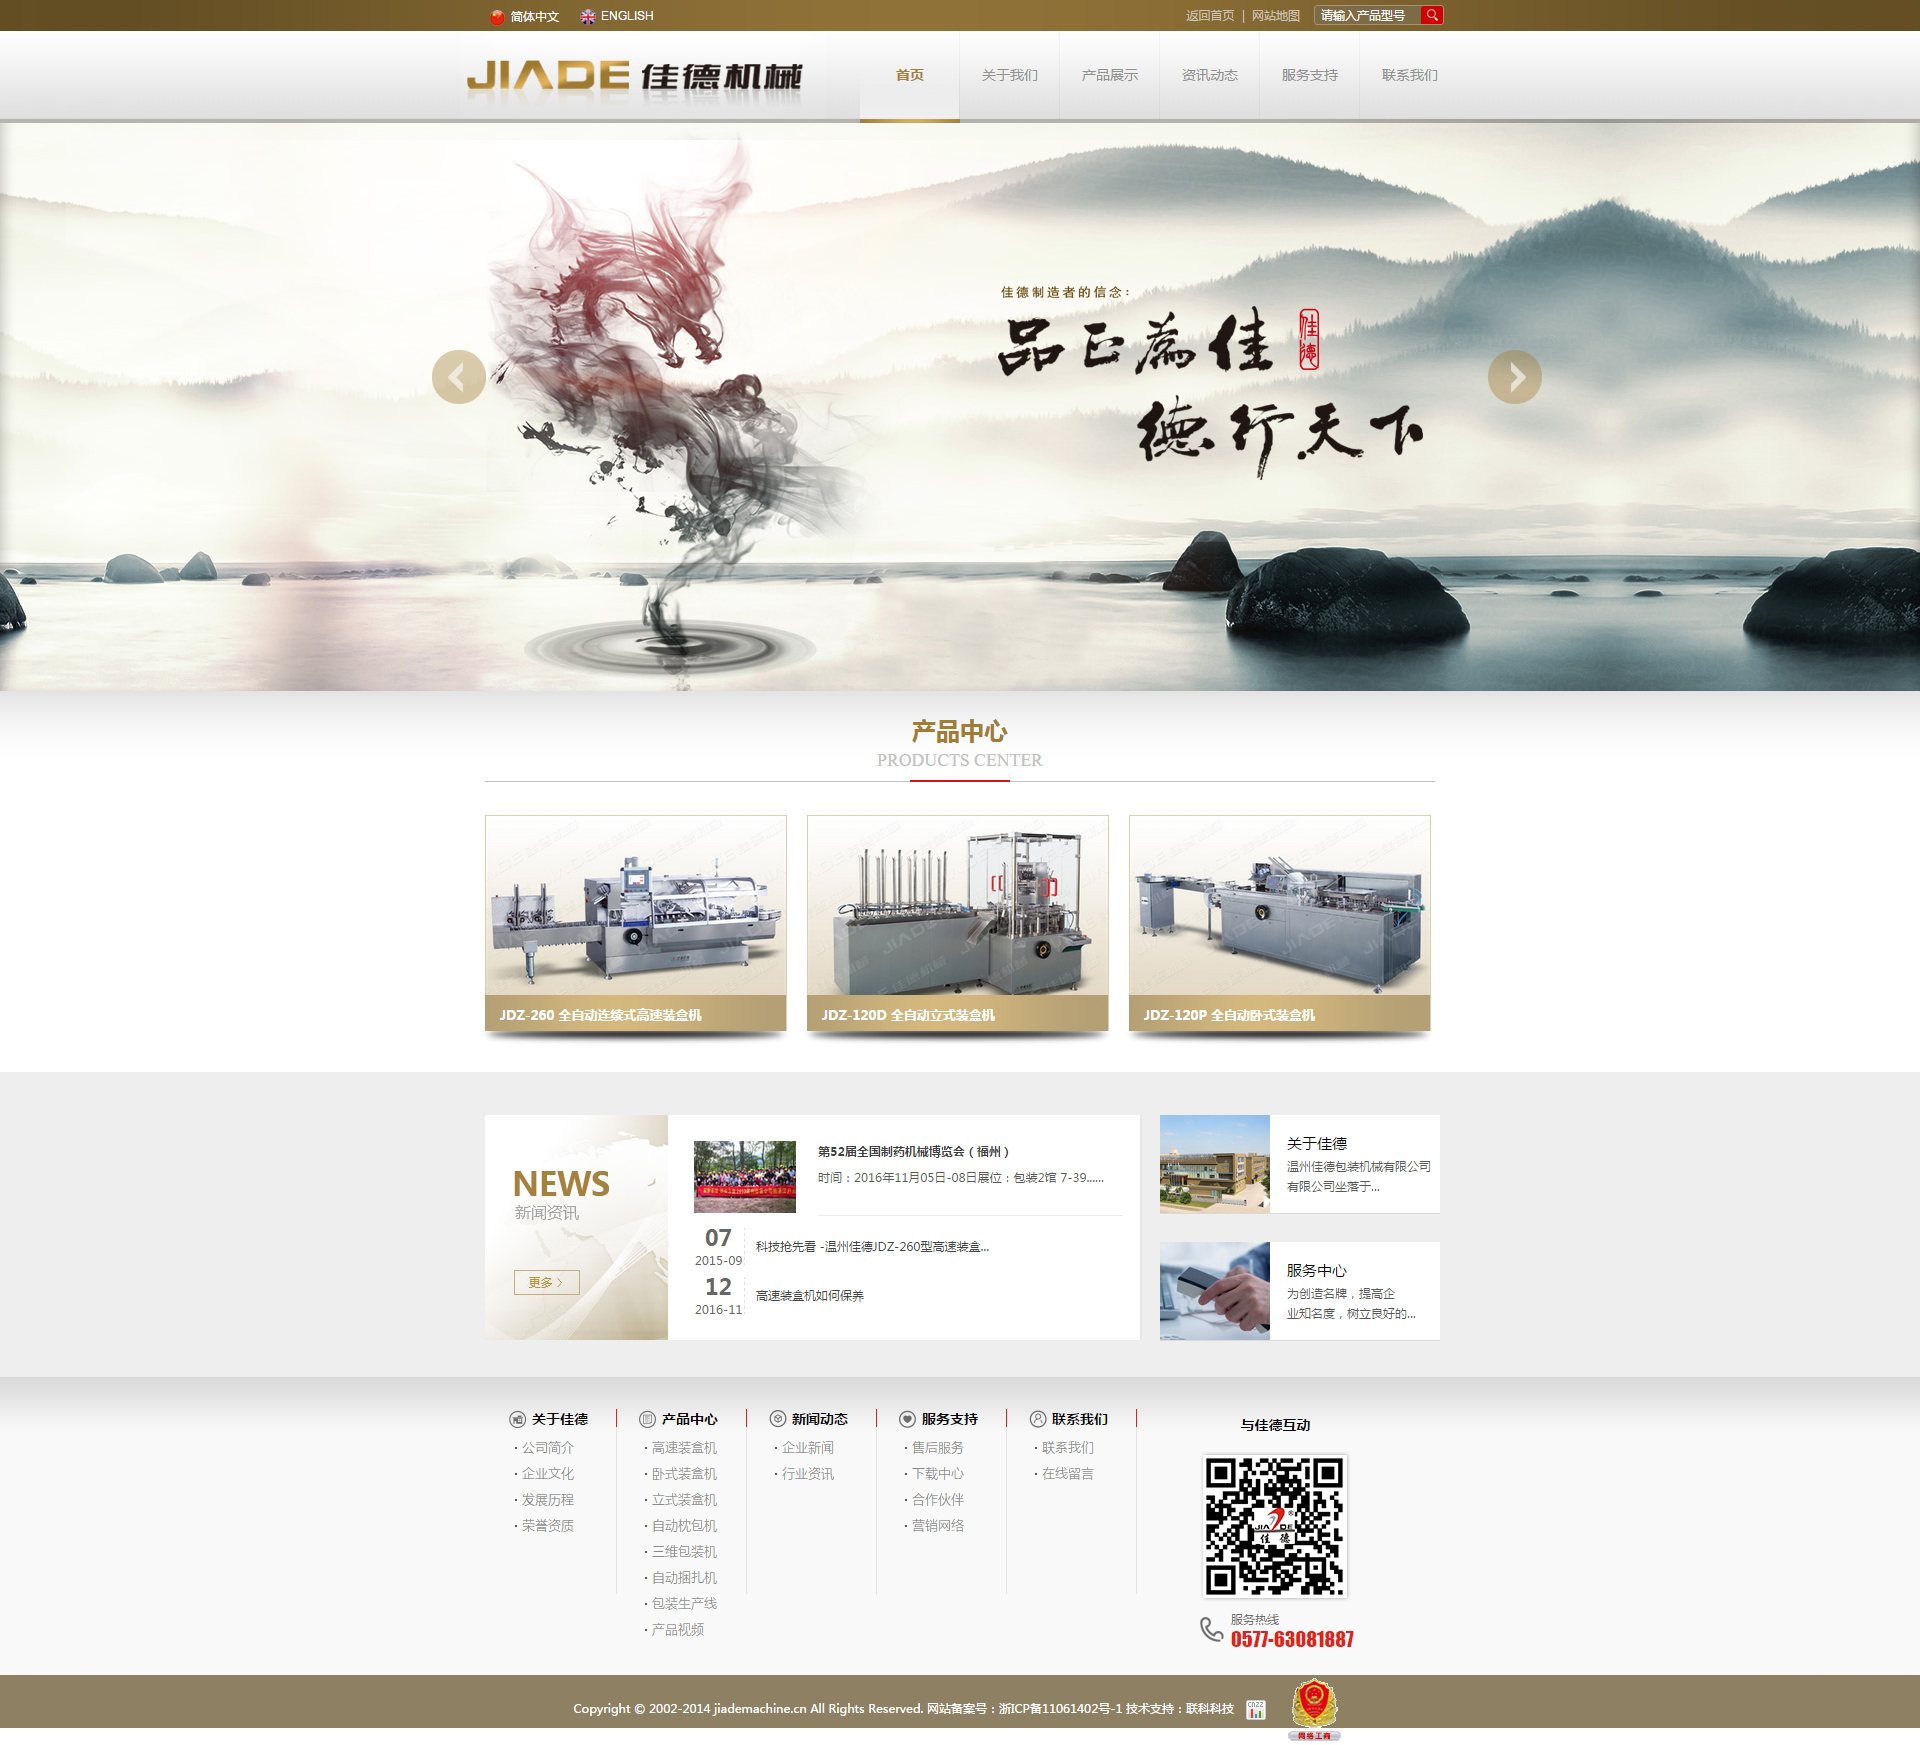Image resolution: width=1920 pixels, height=1745 pixels.
Task: Open the 关于我们 navigation menu
Action: tap(1009, 75)
